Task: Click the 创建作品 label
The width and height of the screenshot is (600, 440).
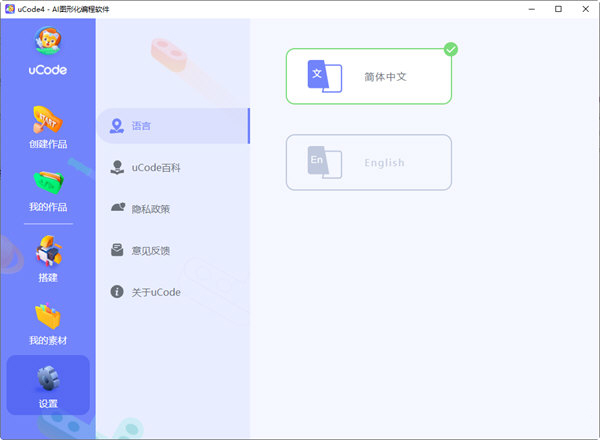Action: click(48, 144)
